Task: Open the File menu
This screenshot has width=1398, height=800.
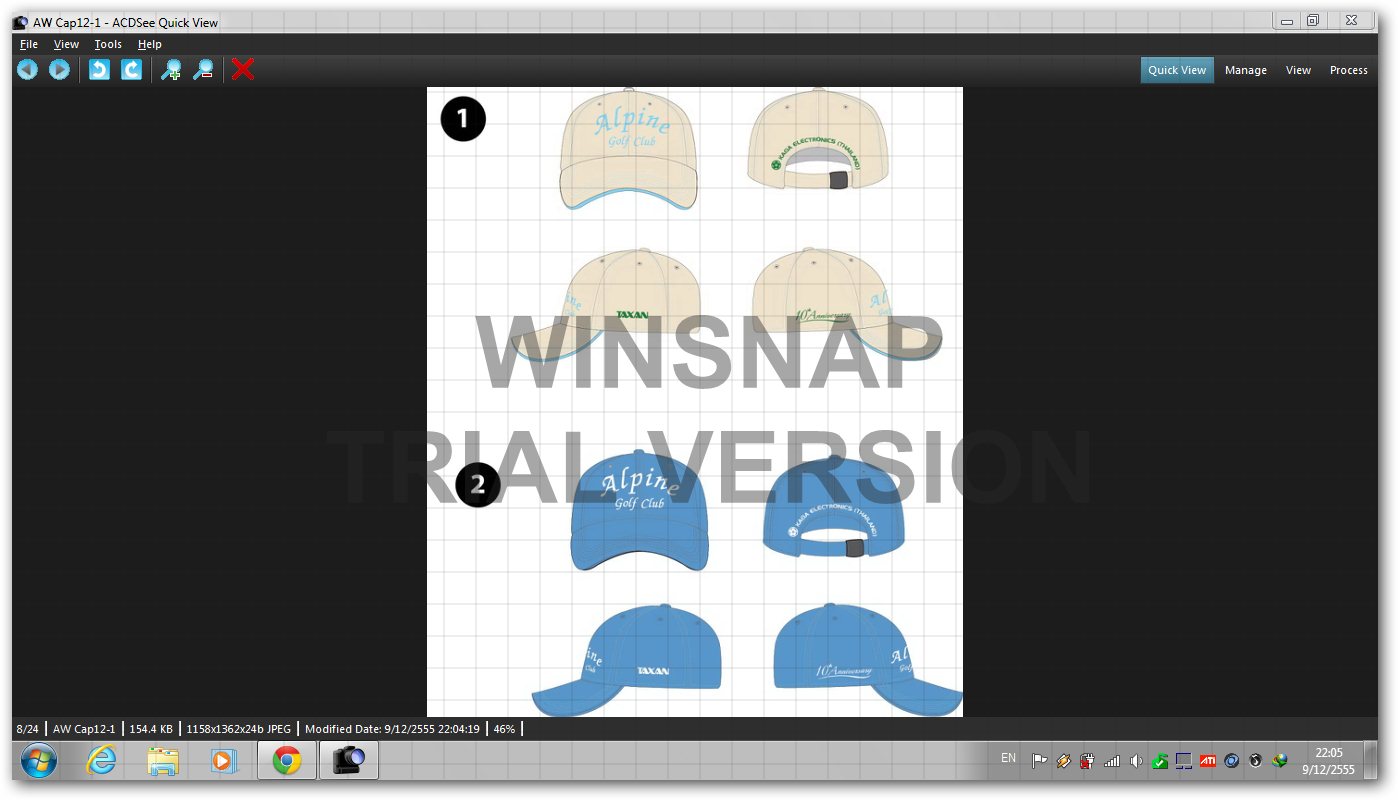Action: tap(29, 44)
